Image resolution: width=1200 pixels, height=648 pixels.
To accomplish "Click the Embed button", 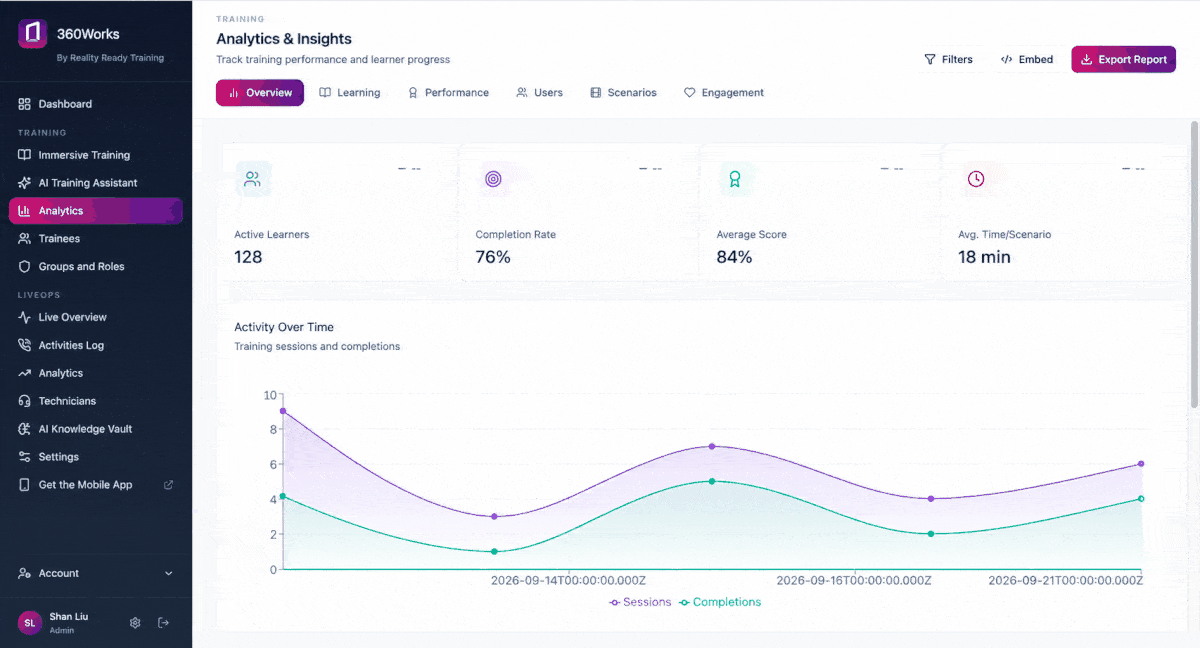I will (1027, 59).
